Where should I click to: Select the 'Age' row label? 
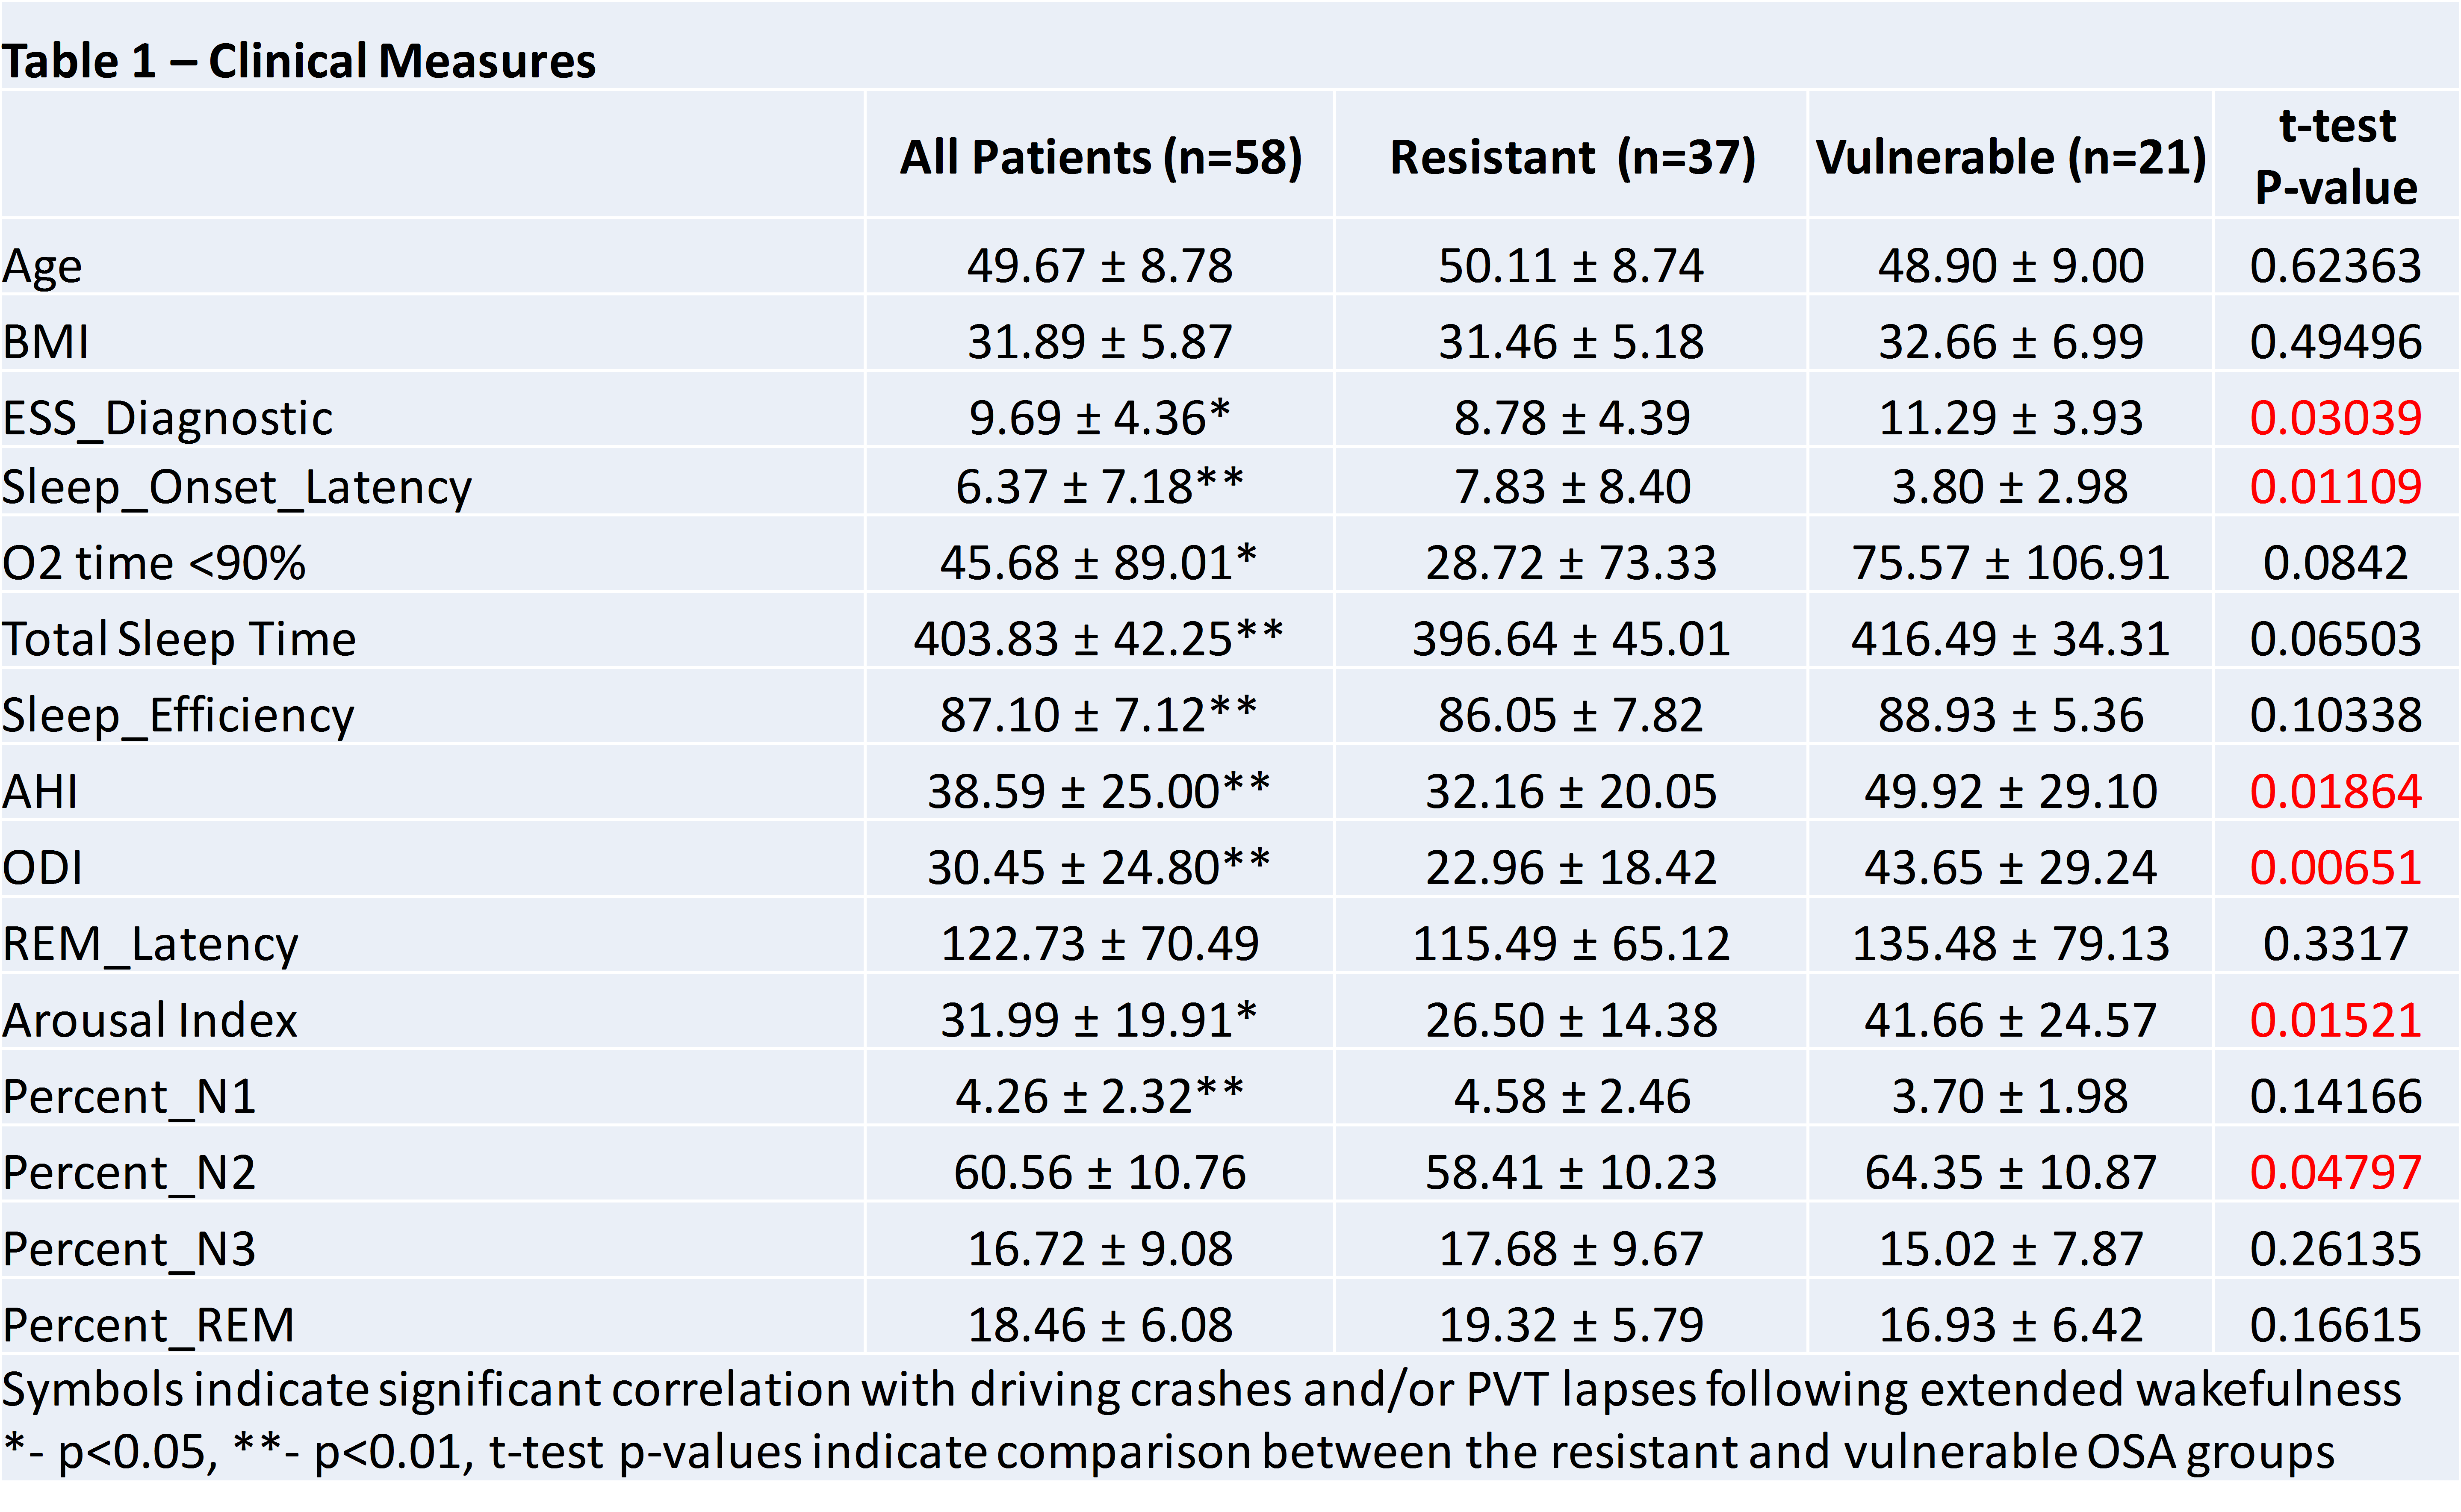(x=42, y=266)
